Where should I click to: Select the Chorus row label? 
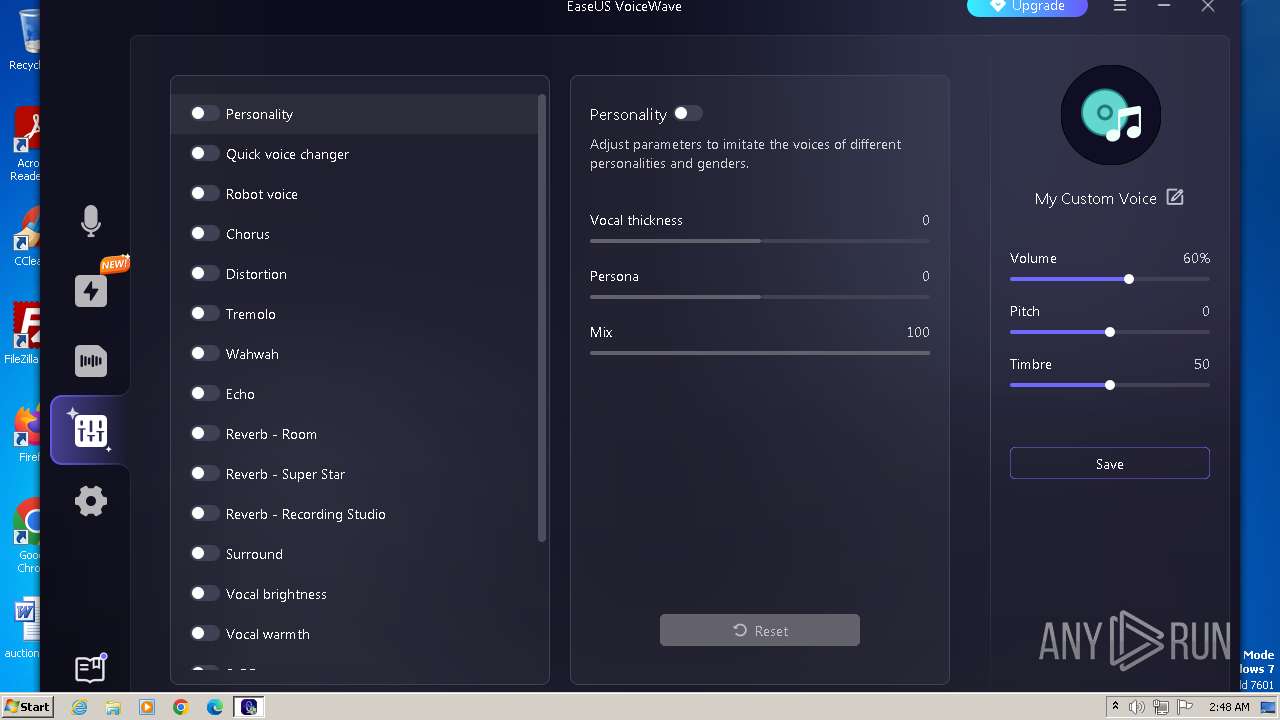(248, 234)
